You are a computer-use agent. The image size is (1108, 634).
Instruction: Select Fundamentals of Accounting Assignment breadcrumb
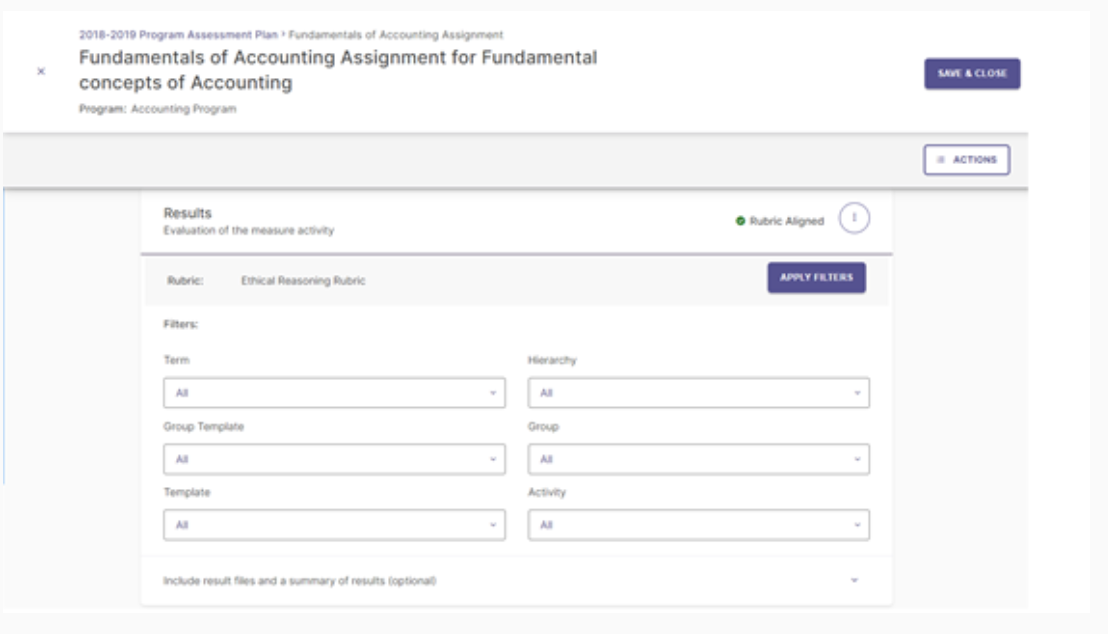coord(395,35)
